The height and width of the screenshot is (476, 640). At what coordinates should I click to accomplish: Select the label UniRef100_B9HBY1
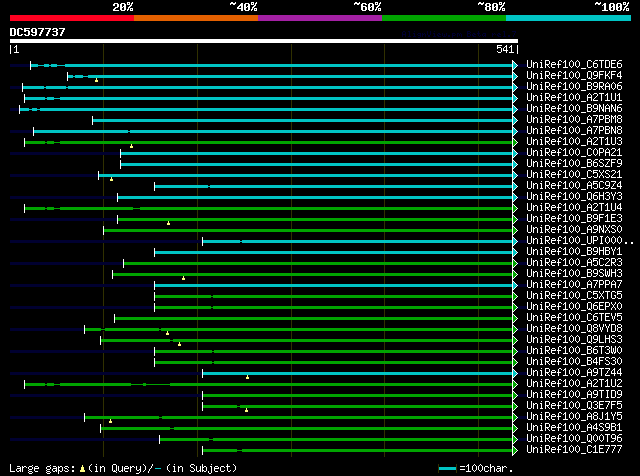click(574, 252)
